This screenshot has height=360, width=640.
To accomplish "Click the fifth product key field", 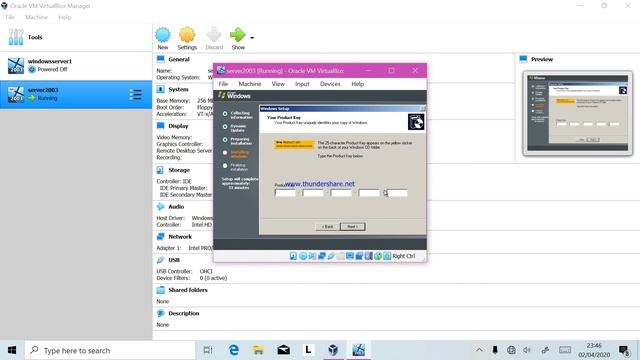I will [x=397, y=193].
